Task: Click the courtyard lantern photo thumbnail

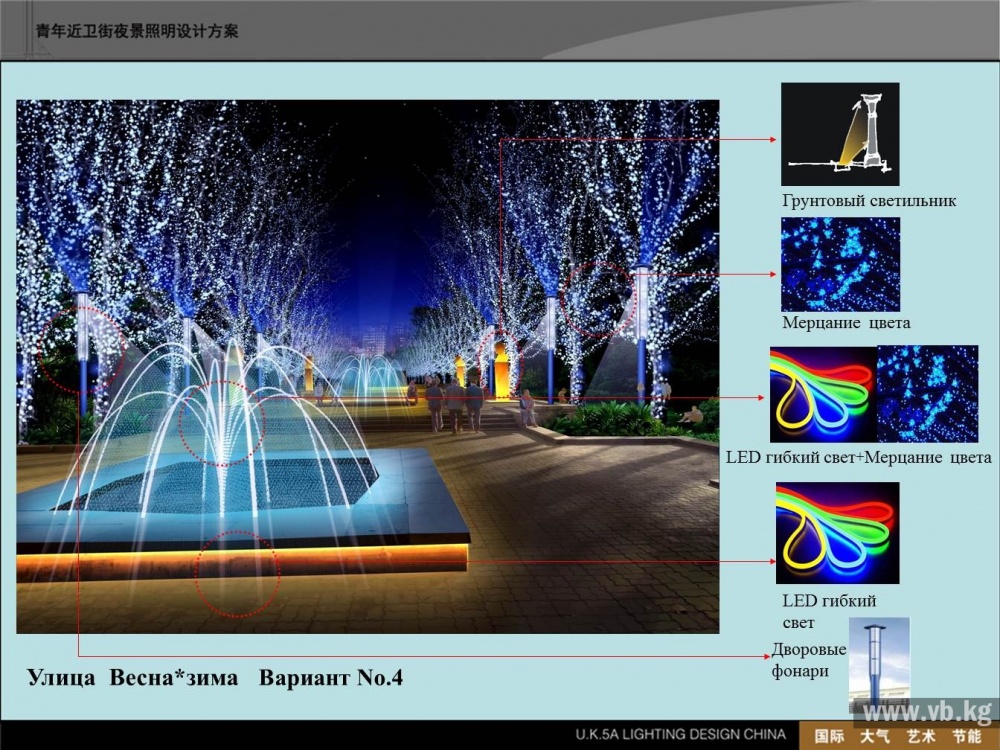Action: pos(879,666)
